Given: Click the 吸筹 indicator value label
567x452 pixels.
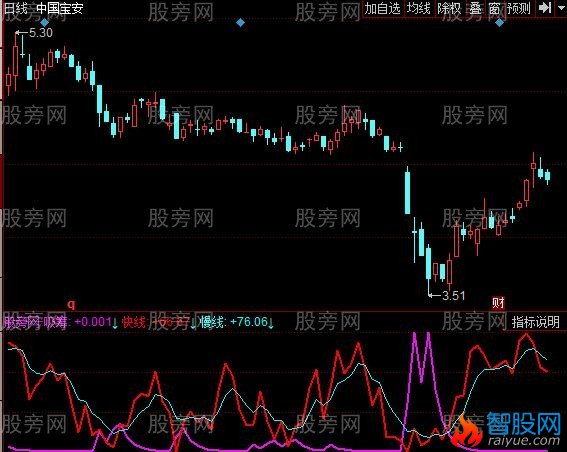Looking at the screenshot, I should click(x=57, y=322).
